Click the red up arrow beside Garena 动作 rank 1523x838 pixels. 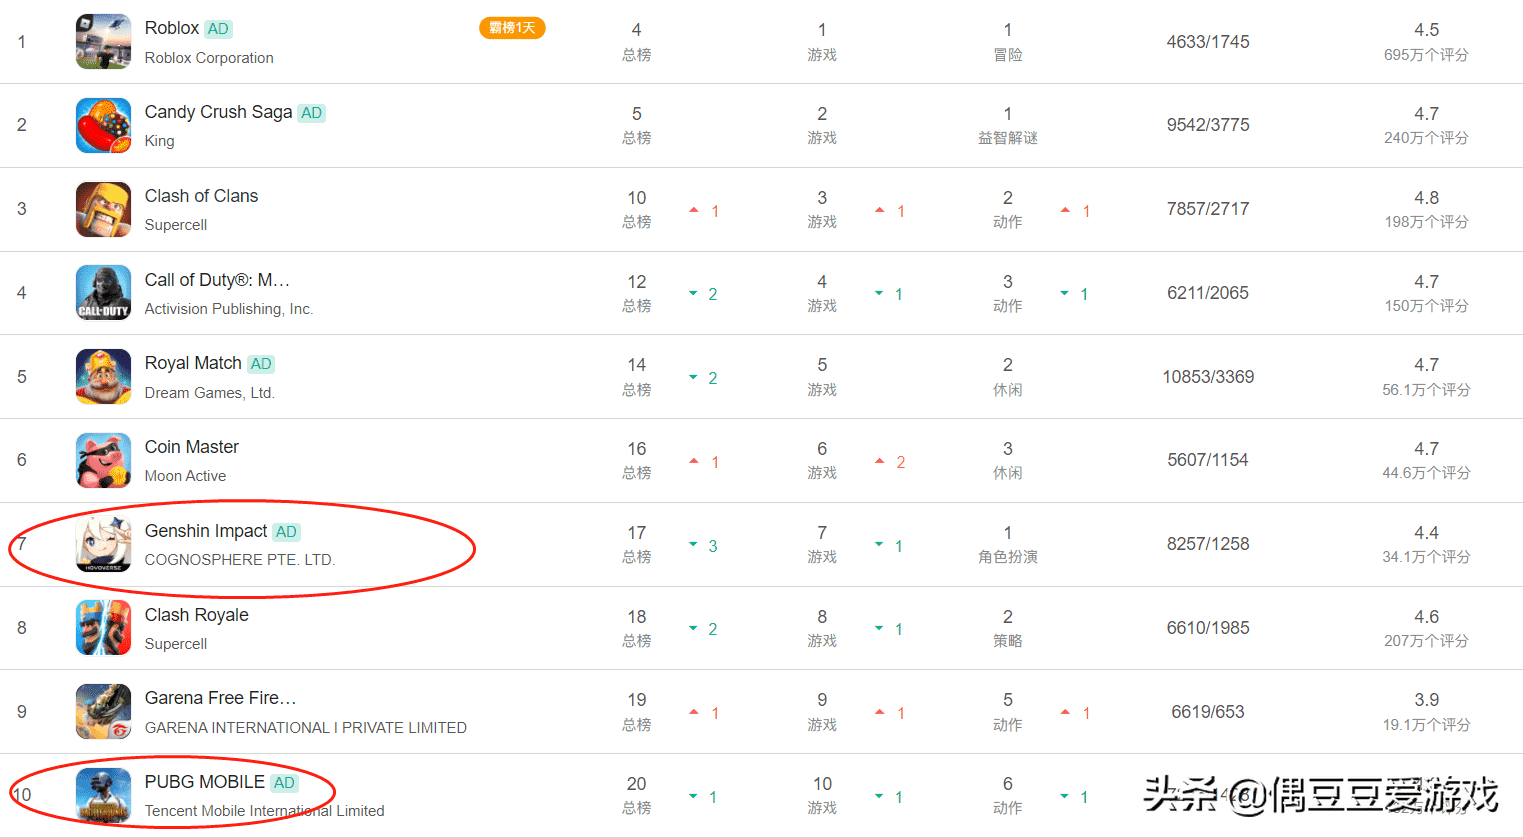[1066, 713]
